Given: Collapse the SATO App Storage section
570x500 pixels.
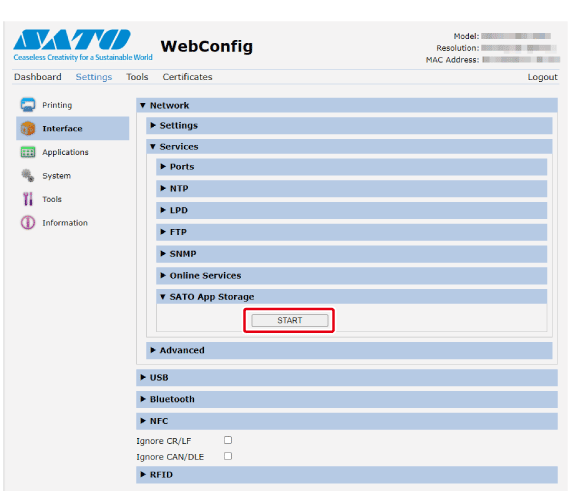Looking at the screenshot, I should [352, 297].
